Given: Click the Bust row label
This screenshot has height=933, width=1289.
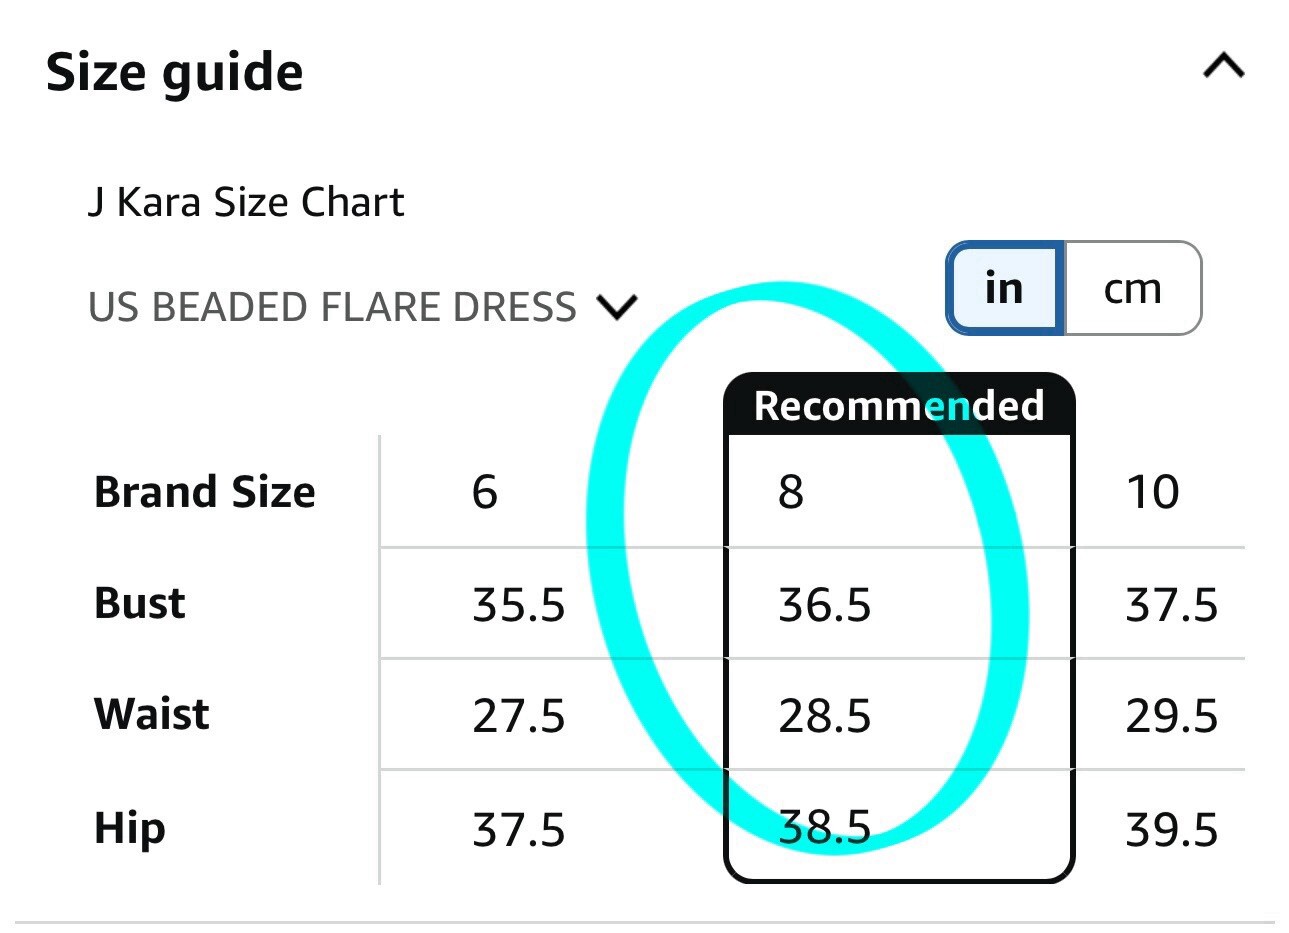Looking at the screenshot, I should pos(140,604).
